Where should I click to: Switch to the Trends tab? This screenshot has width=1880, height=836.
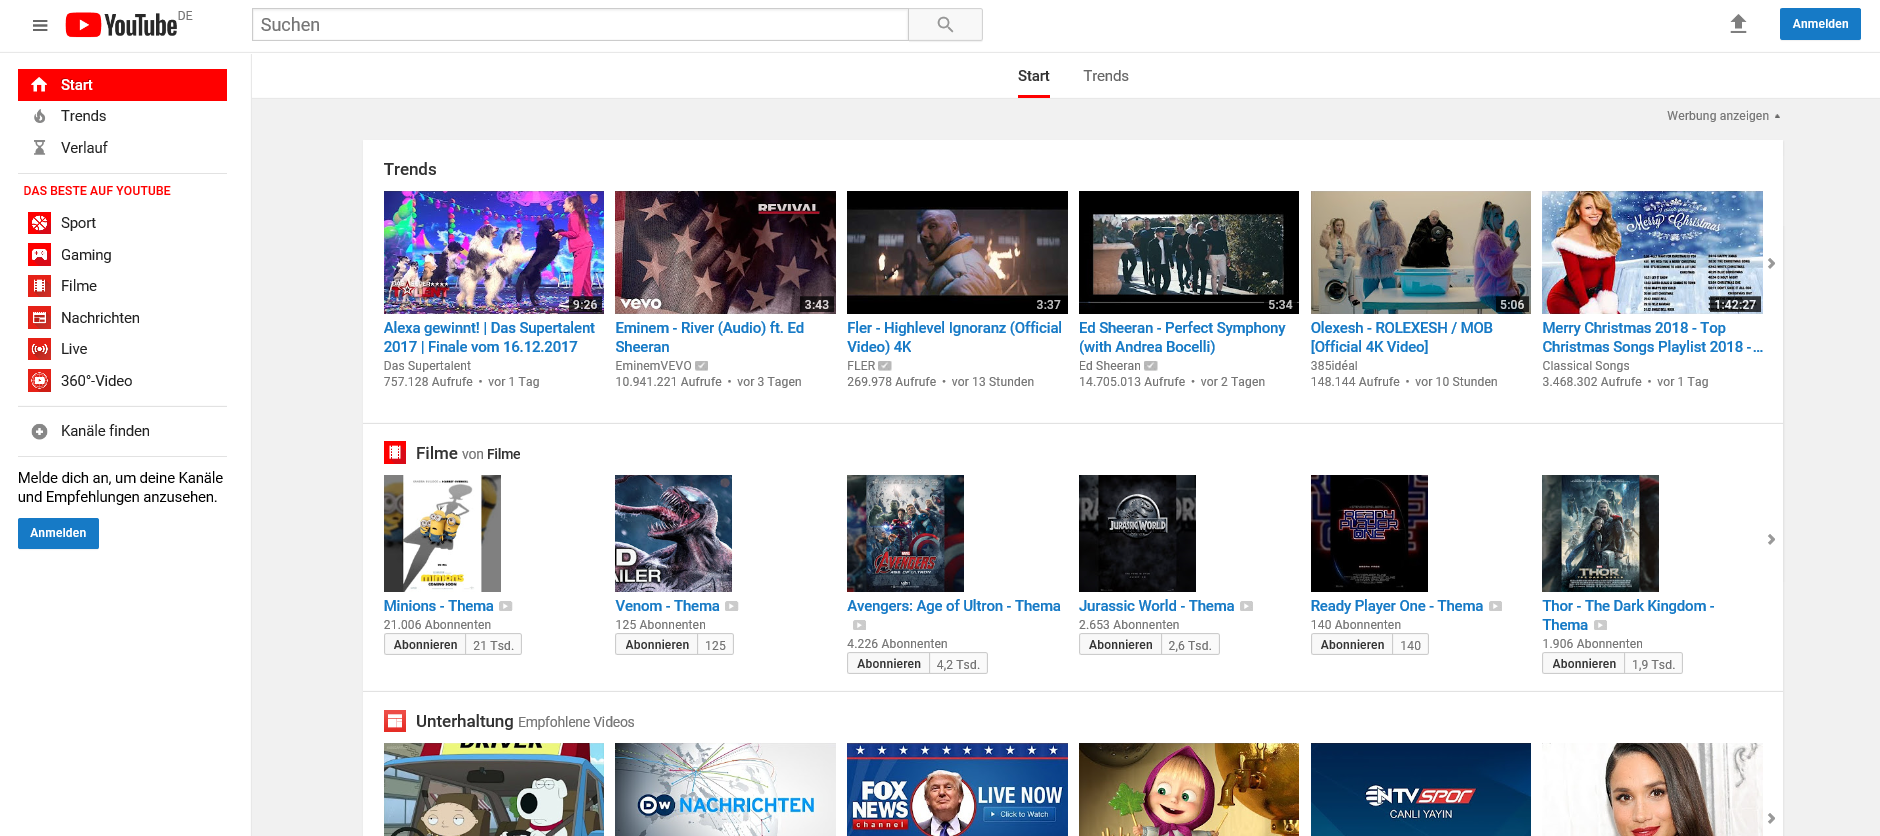1106,76
